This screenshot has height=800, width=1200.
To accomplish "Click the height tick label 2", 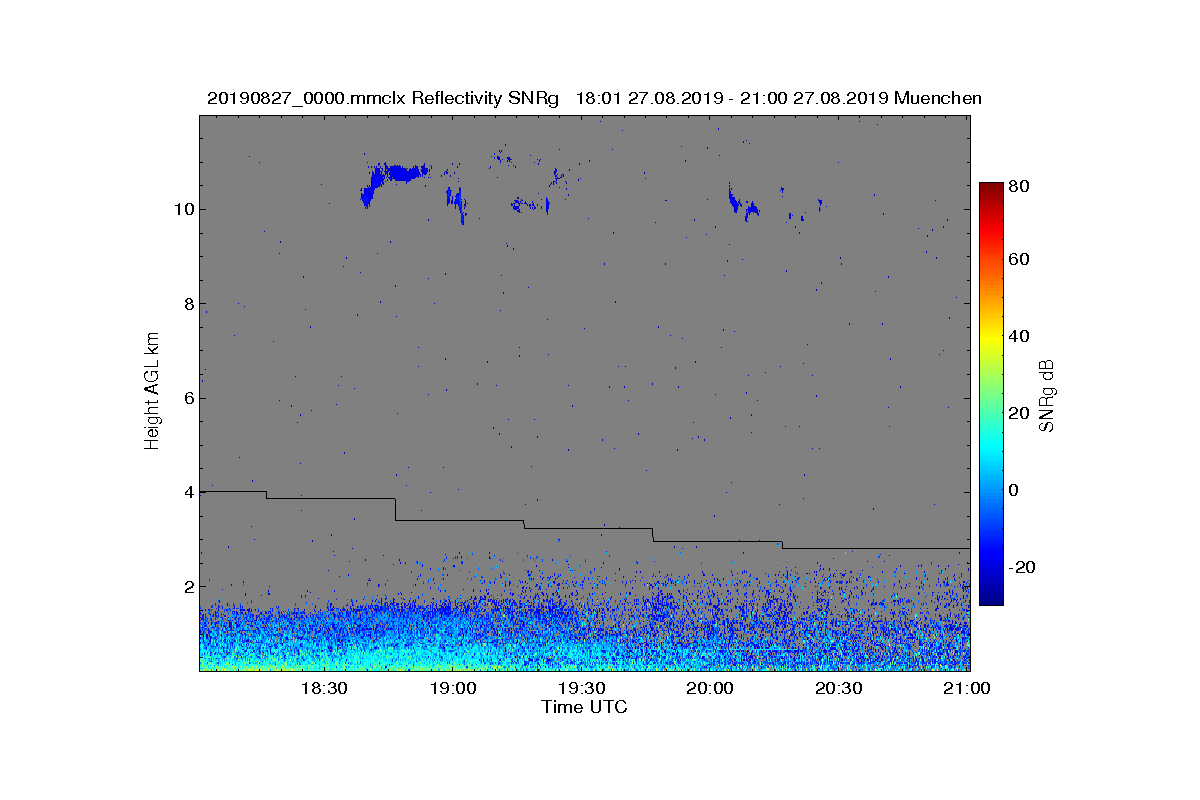I will (x=187, y=586).
